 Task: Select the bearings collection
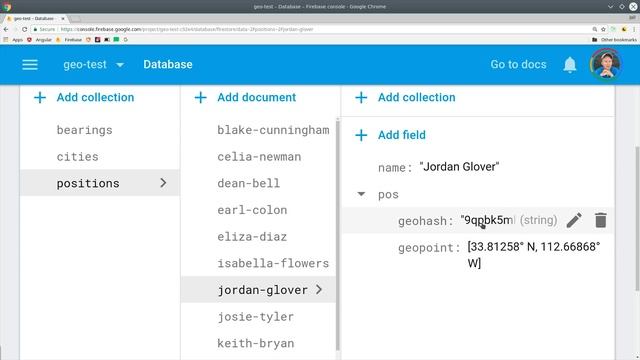(x=100, y=130)
